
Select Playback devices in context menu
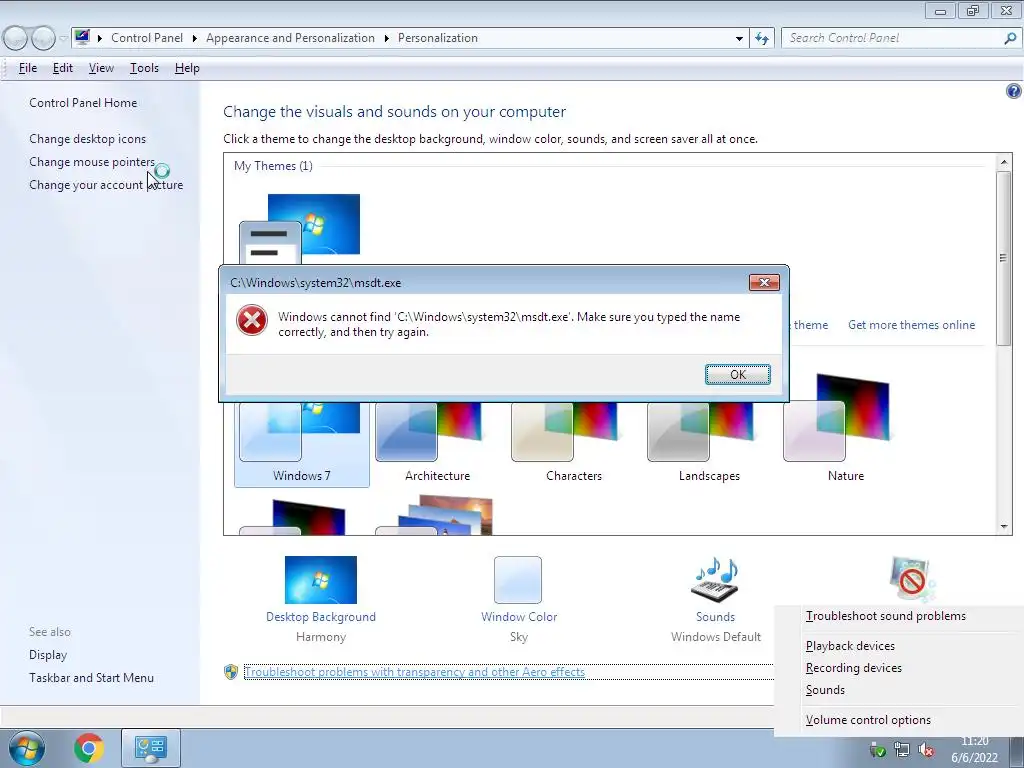850,645
